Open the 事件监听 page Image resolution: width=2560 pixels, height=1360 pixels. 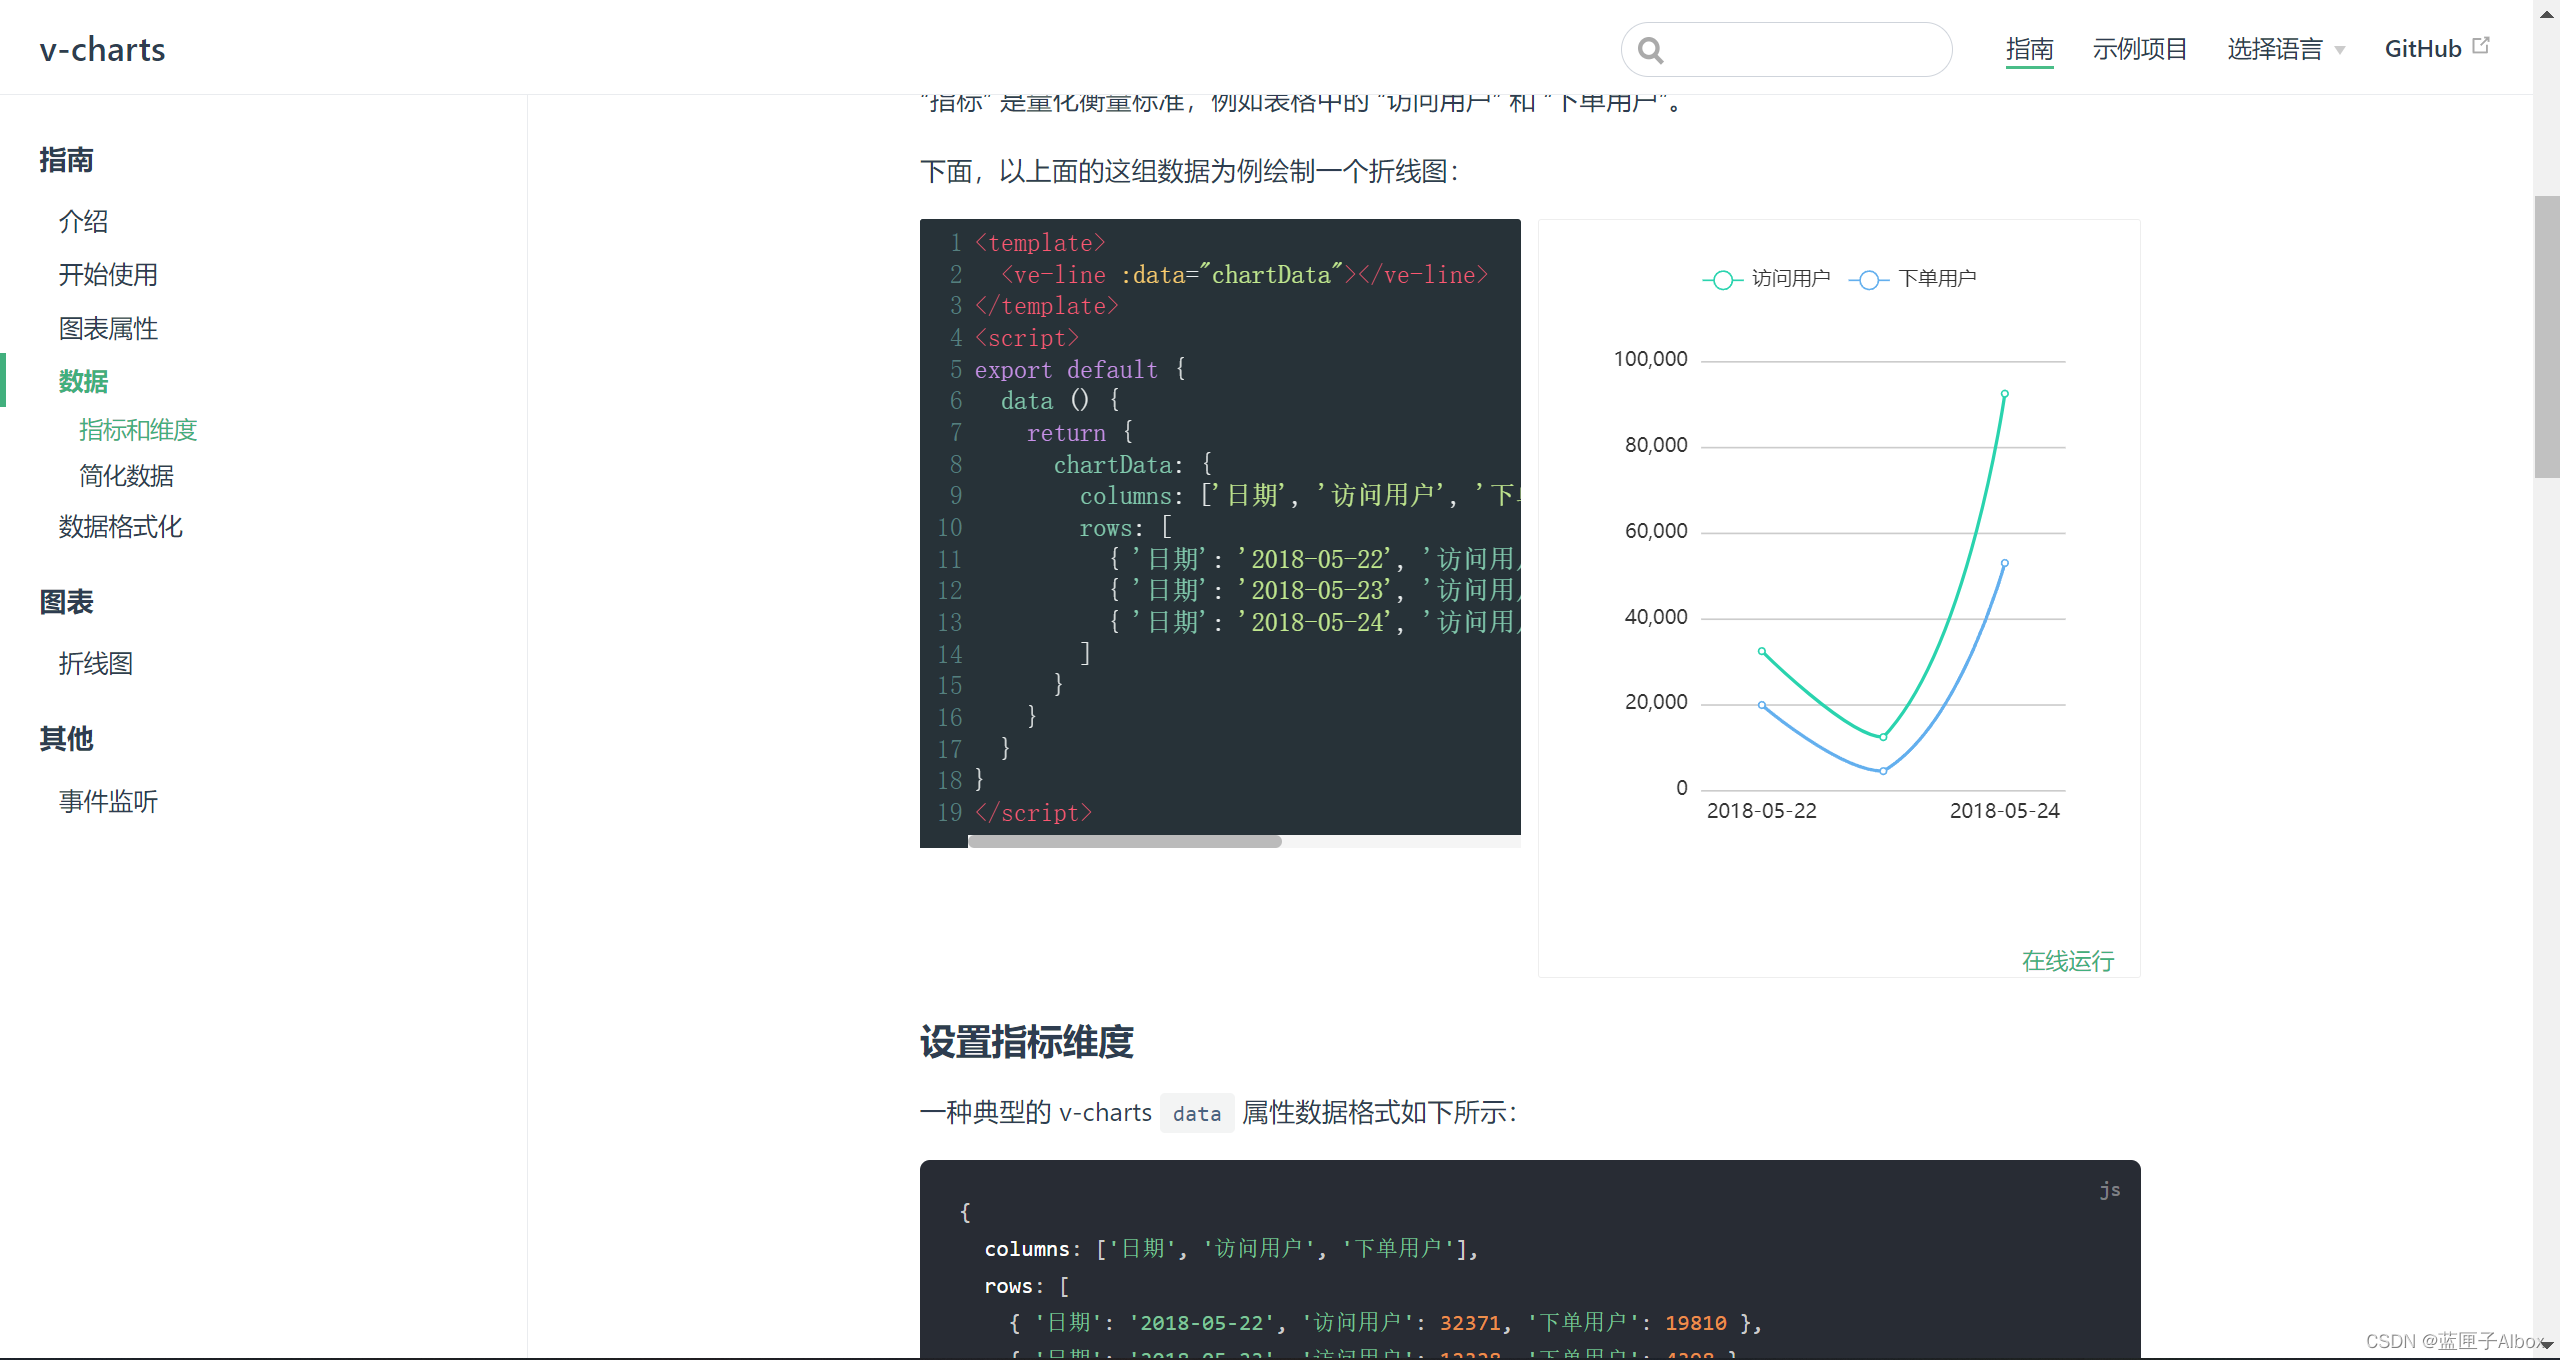coord(107,800)
